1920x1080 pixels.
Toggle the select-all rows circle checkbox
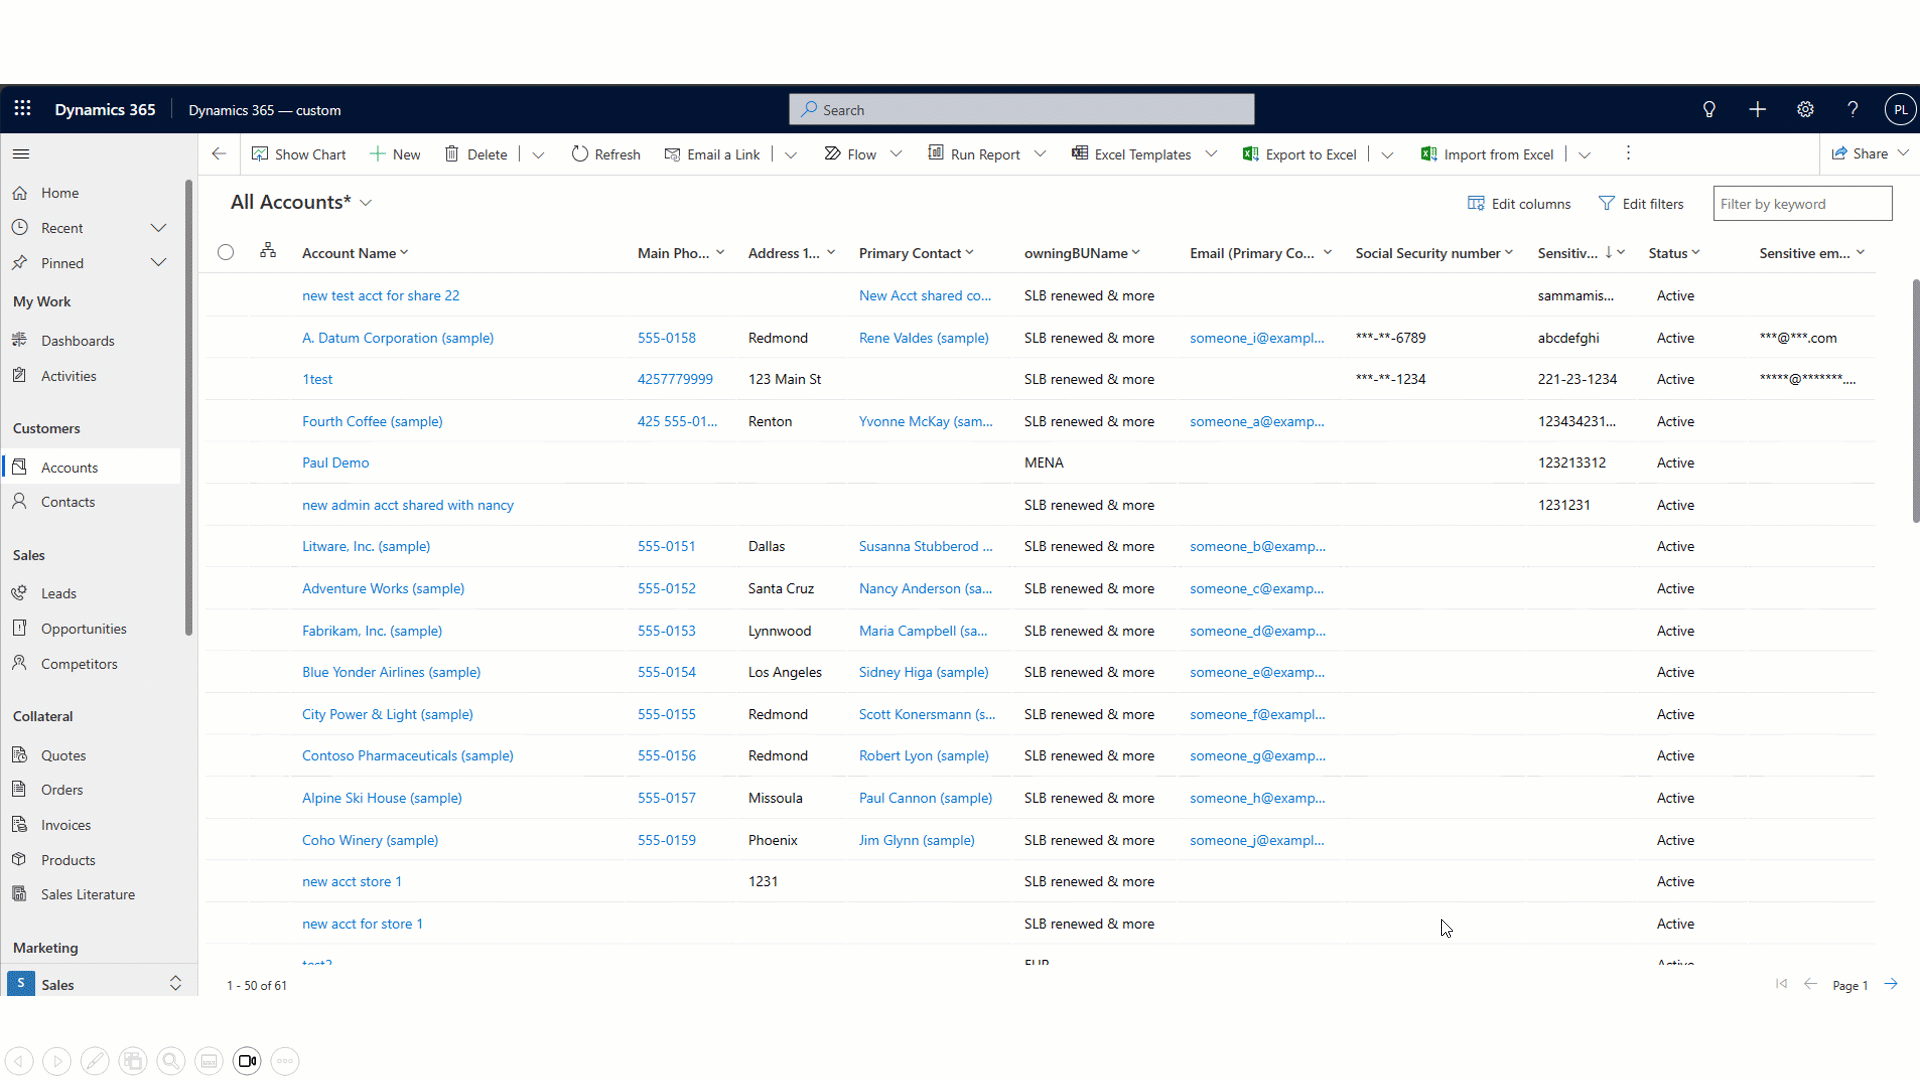point(226,252)
